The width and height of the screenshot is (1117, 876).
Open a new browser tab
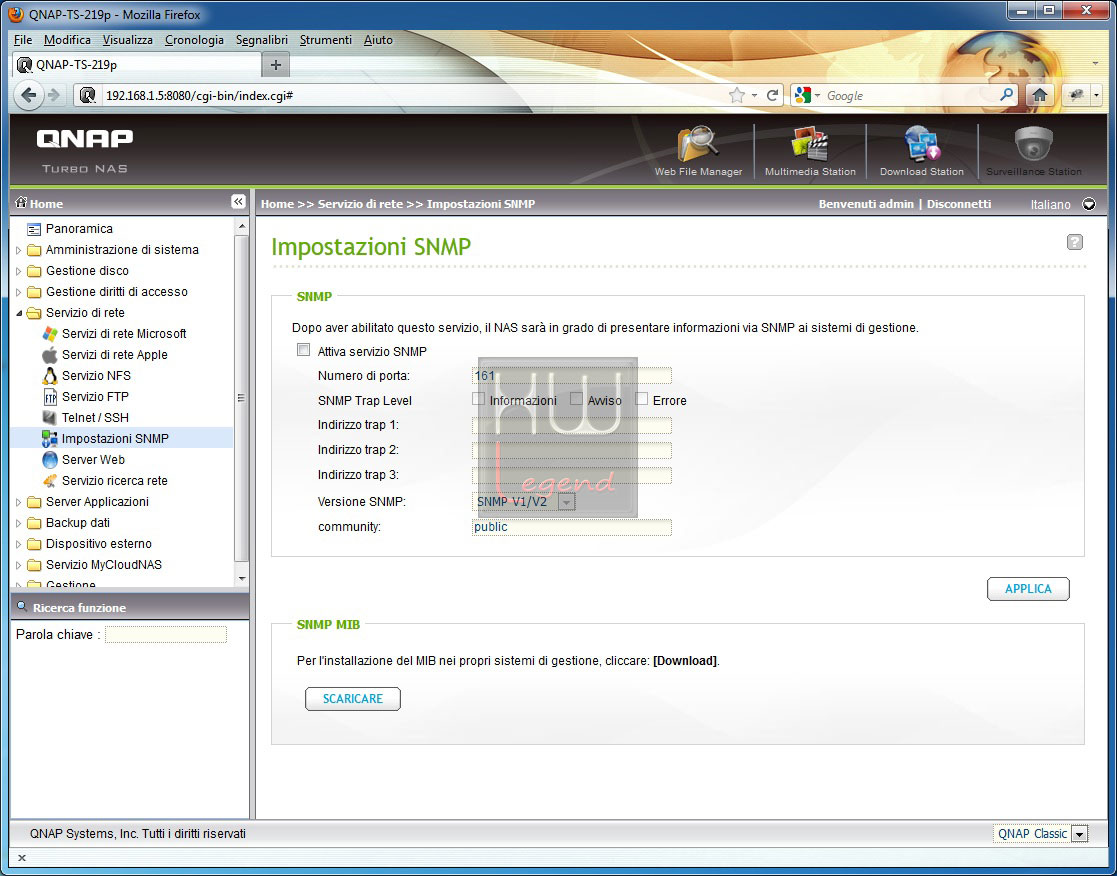point(276,65)
